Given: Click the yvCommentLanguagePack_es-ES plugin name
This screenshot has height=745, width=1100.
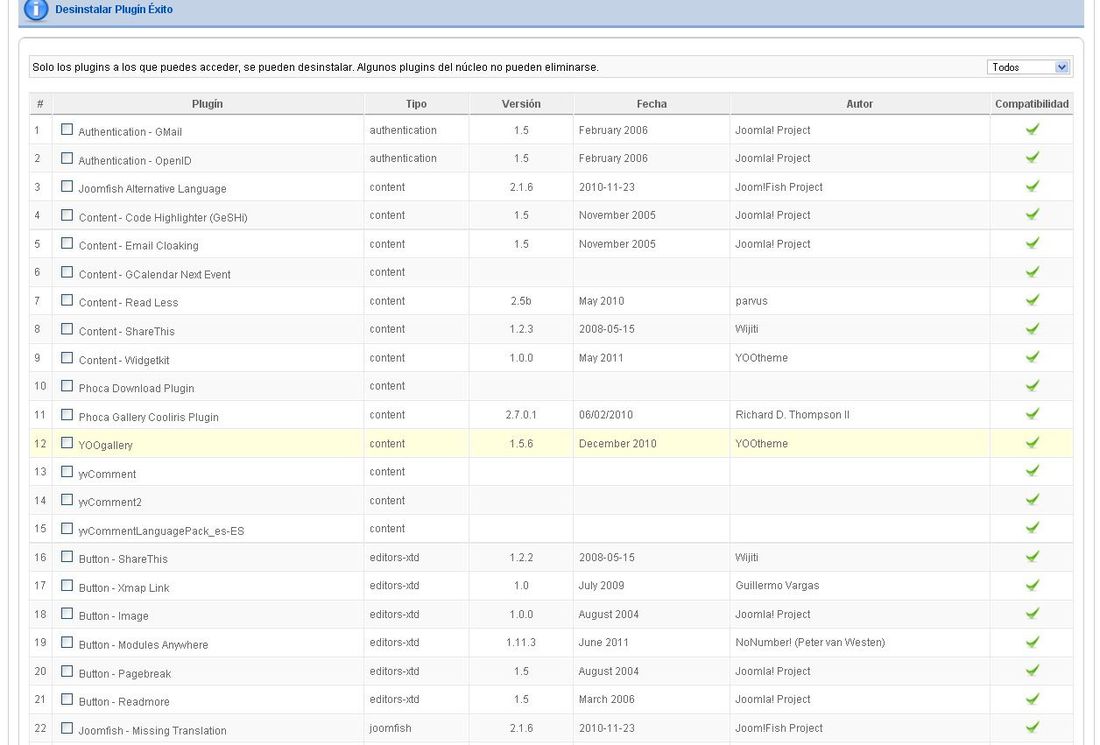Looking at the screenshot, I should [161, 531].
